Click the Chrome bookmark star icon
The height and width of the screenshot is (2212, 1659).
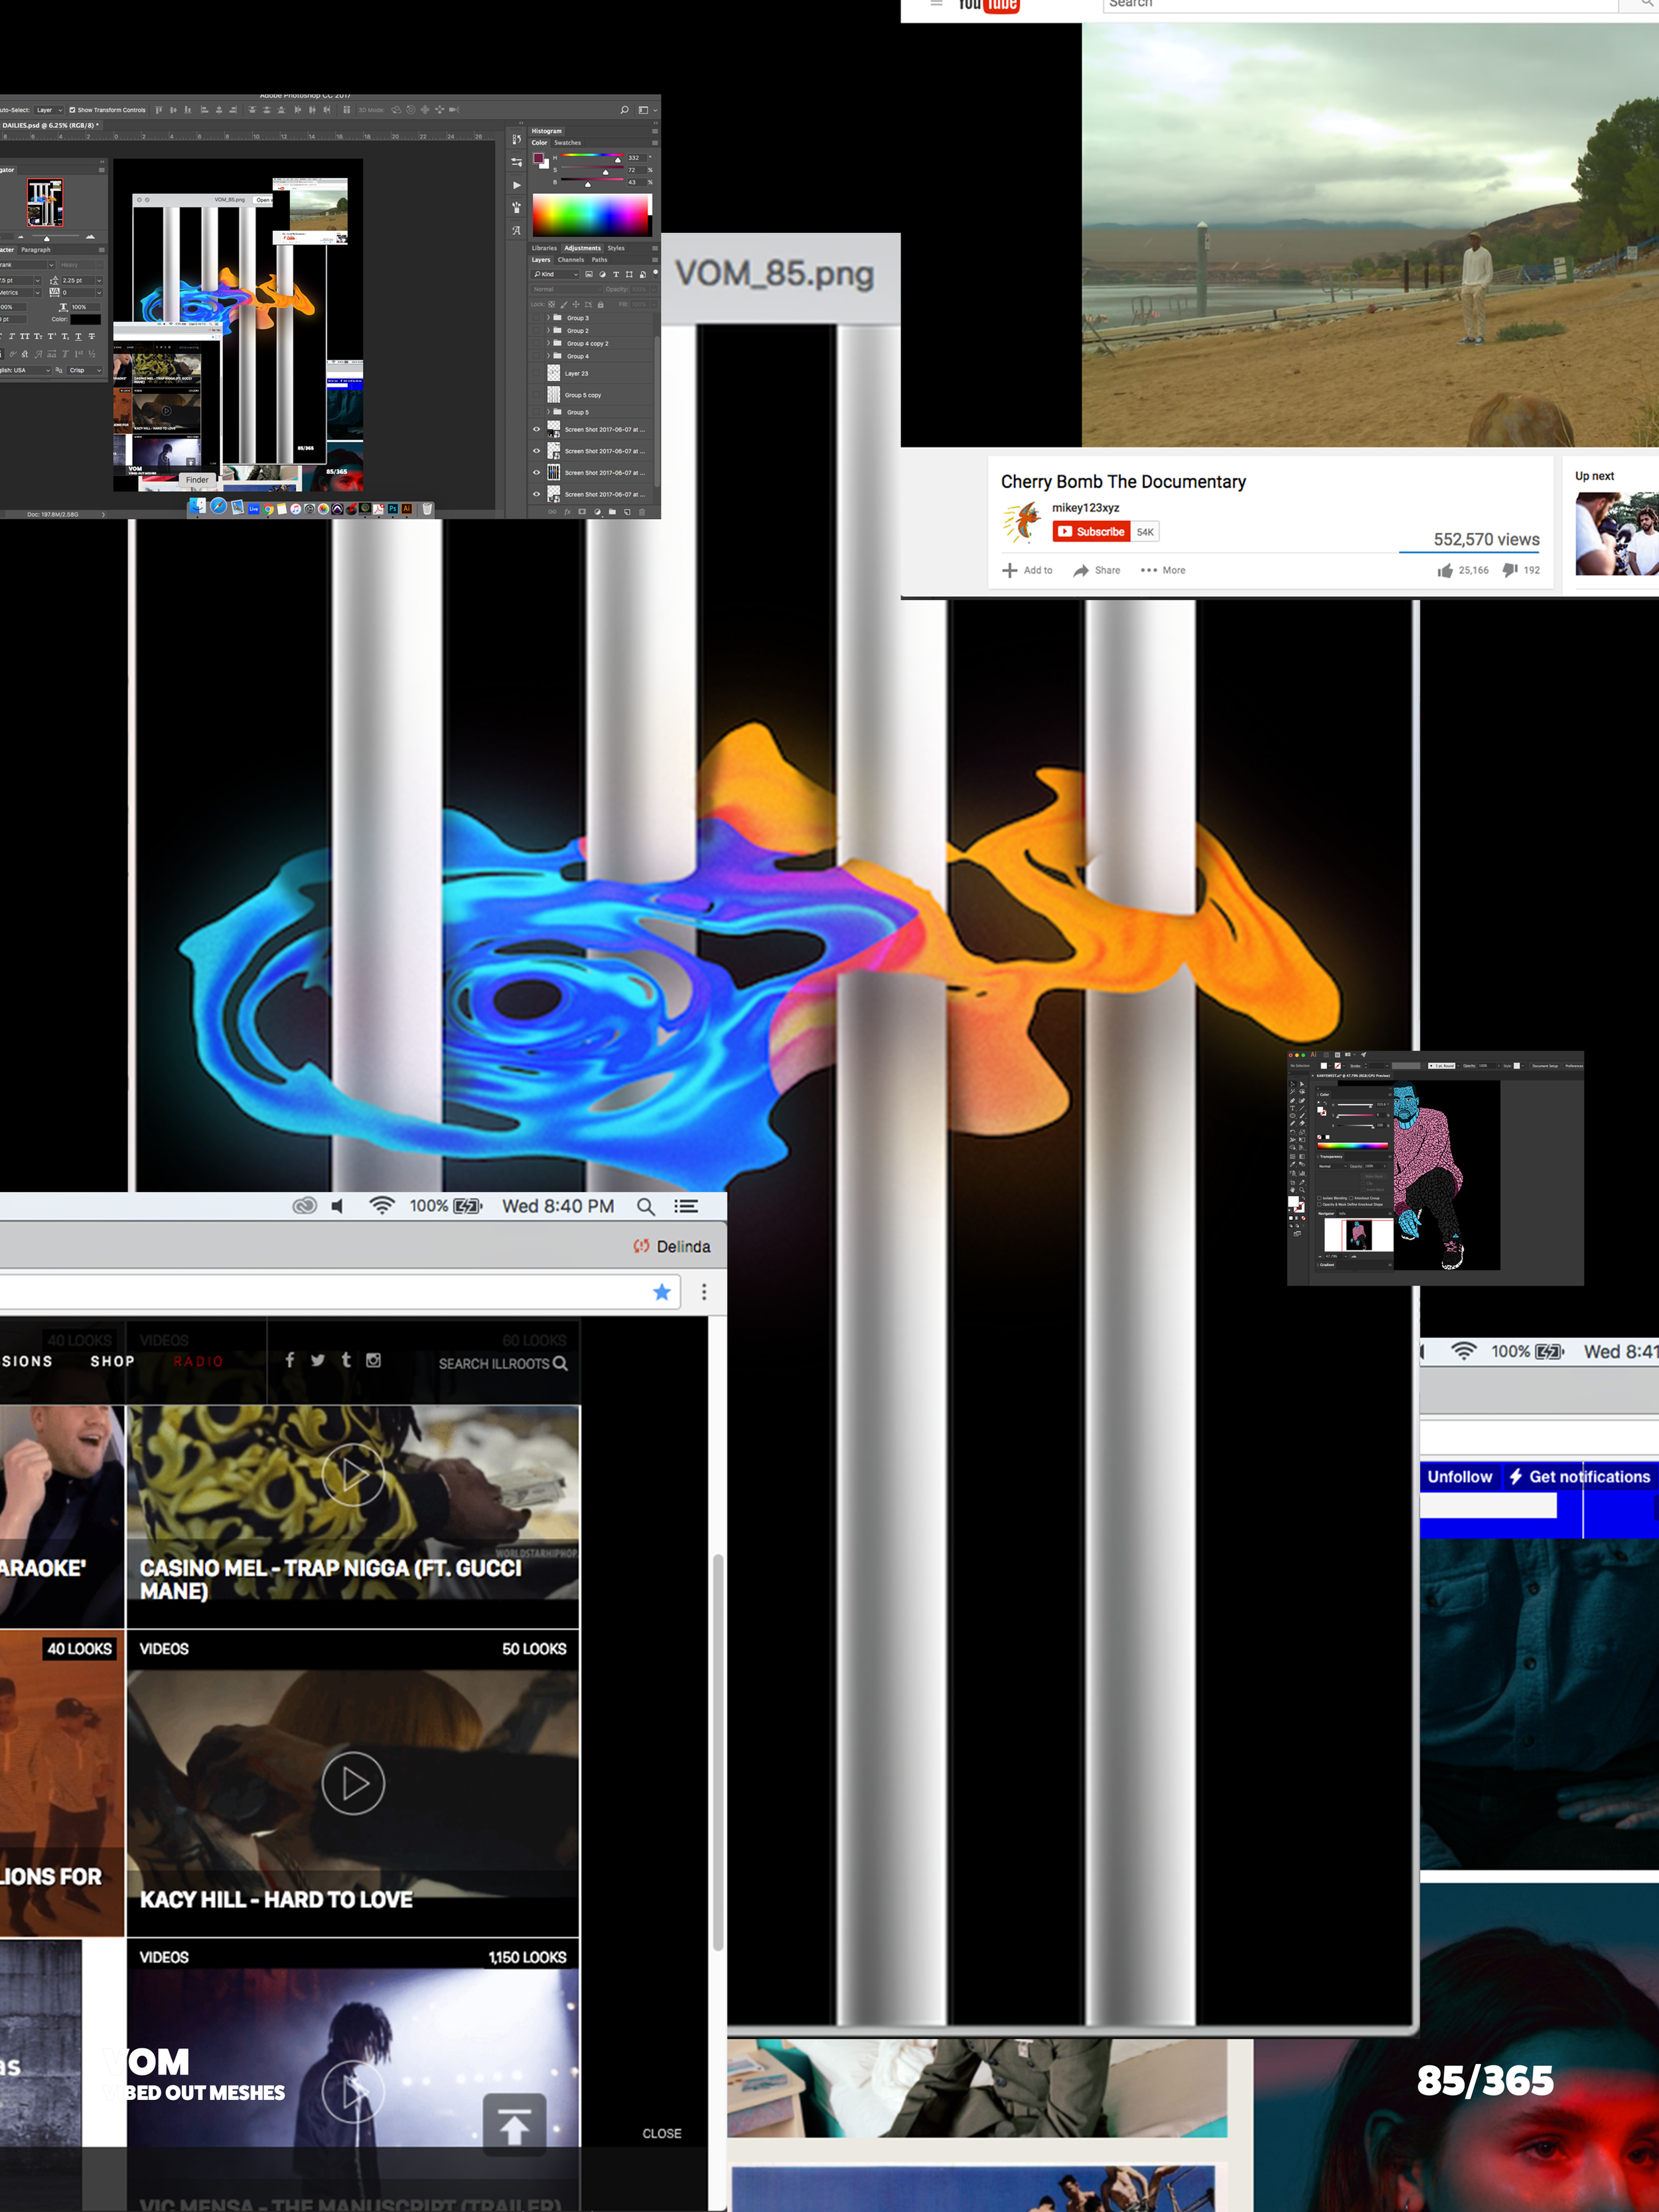[x=662, y=1292]
